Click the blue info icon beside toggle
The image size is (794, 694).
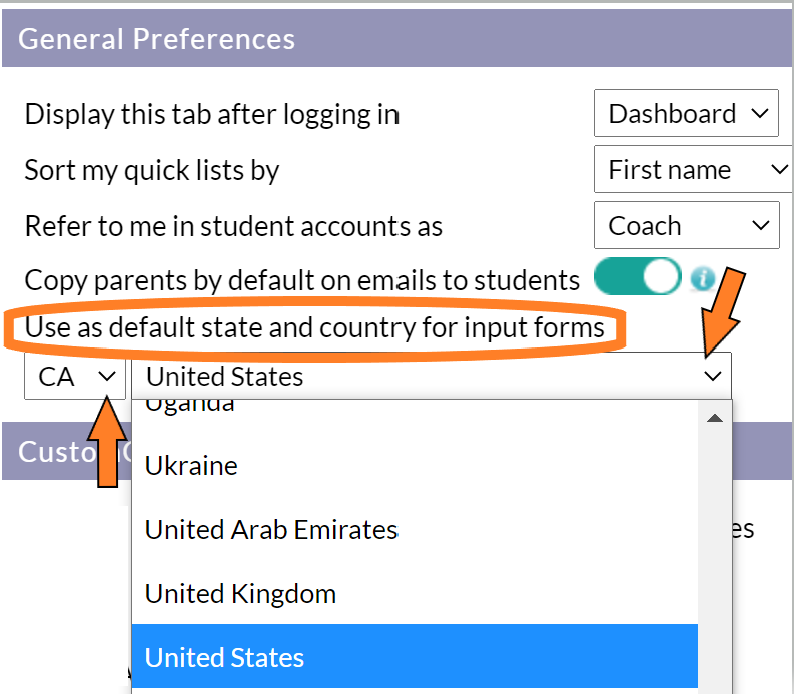703,278
